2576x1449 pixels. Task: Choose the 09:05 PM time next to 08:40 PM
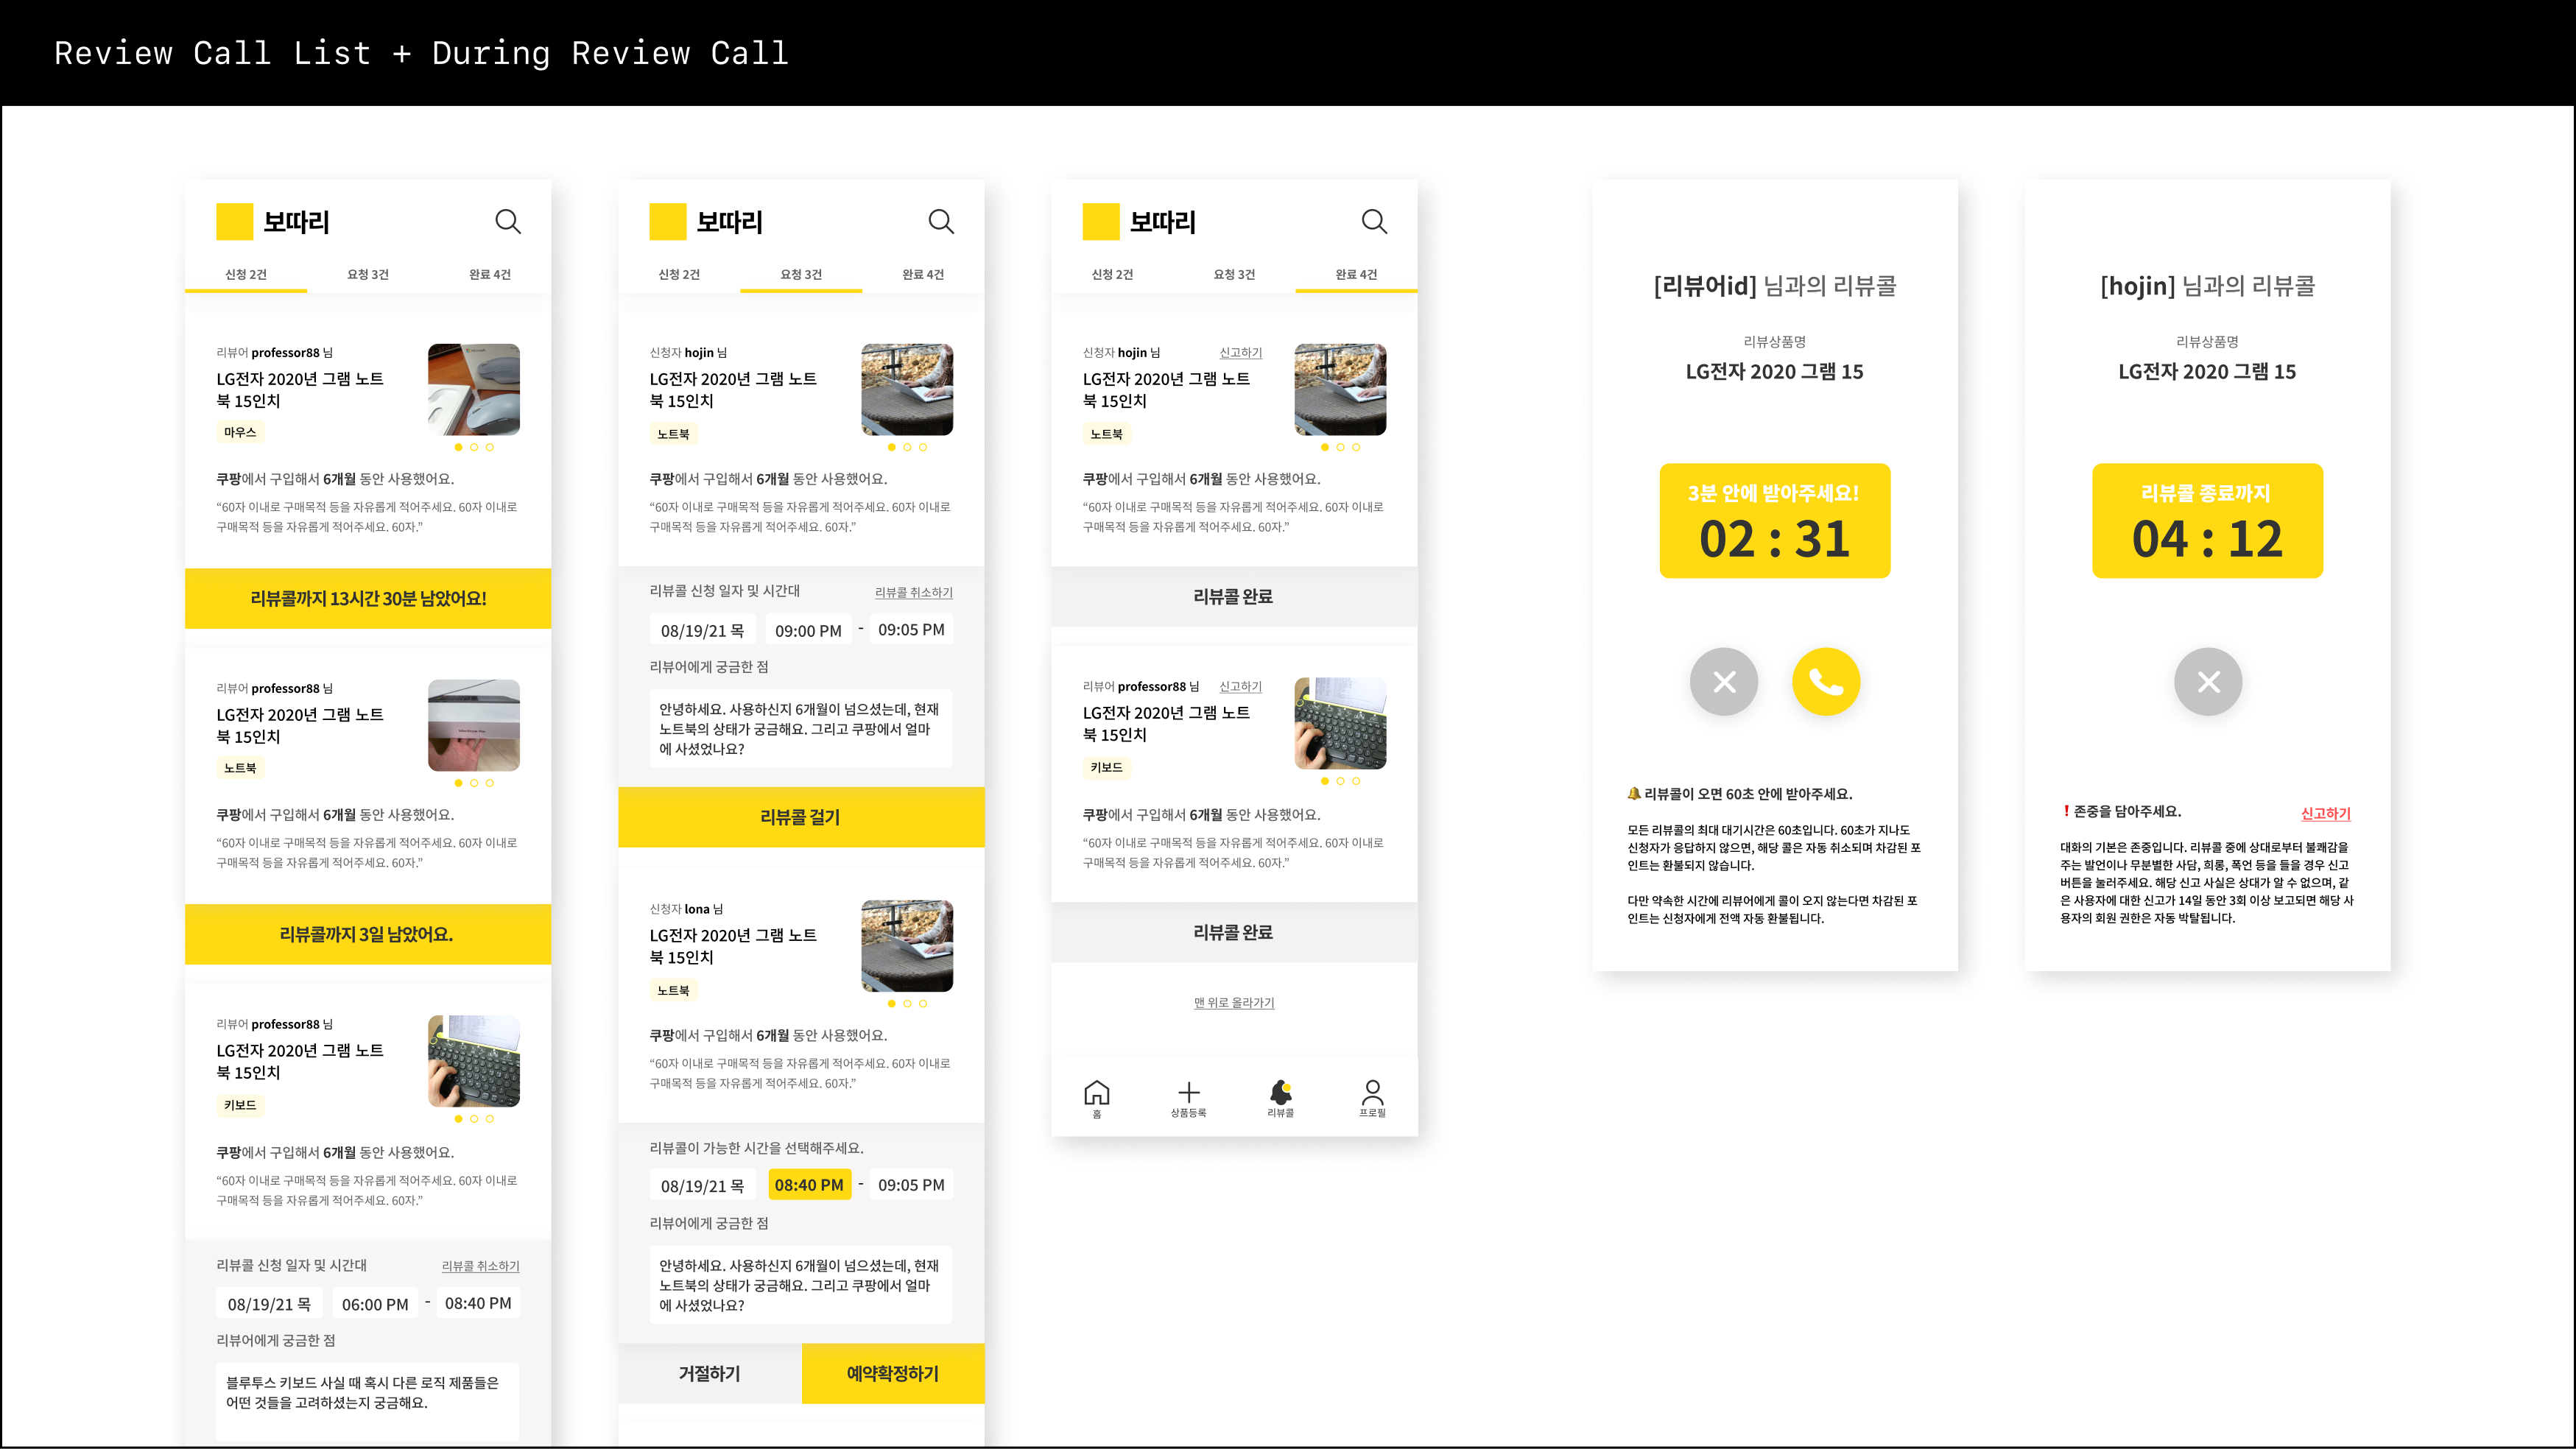(910, 1185)
